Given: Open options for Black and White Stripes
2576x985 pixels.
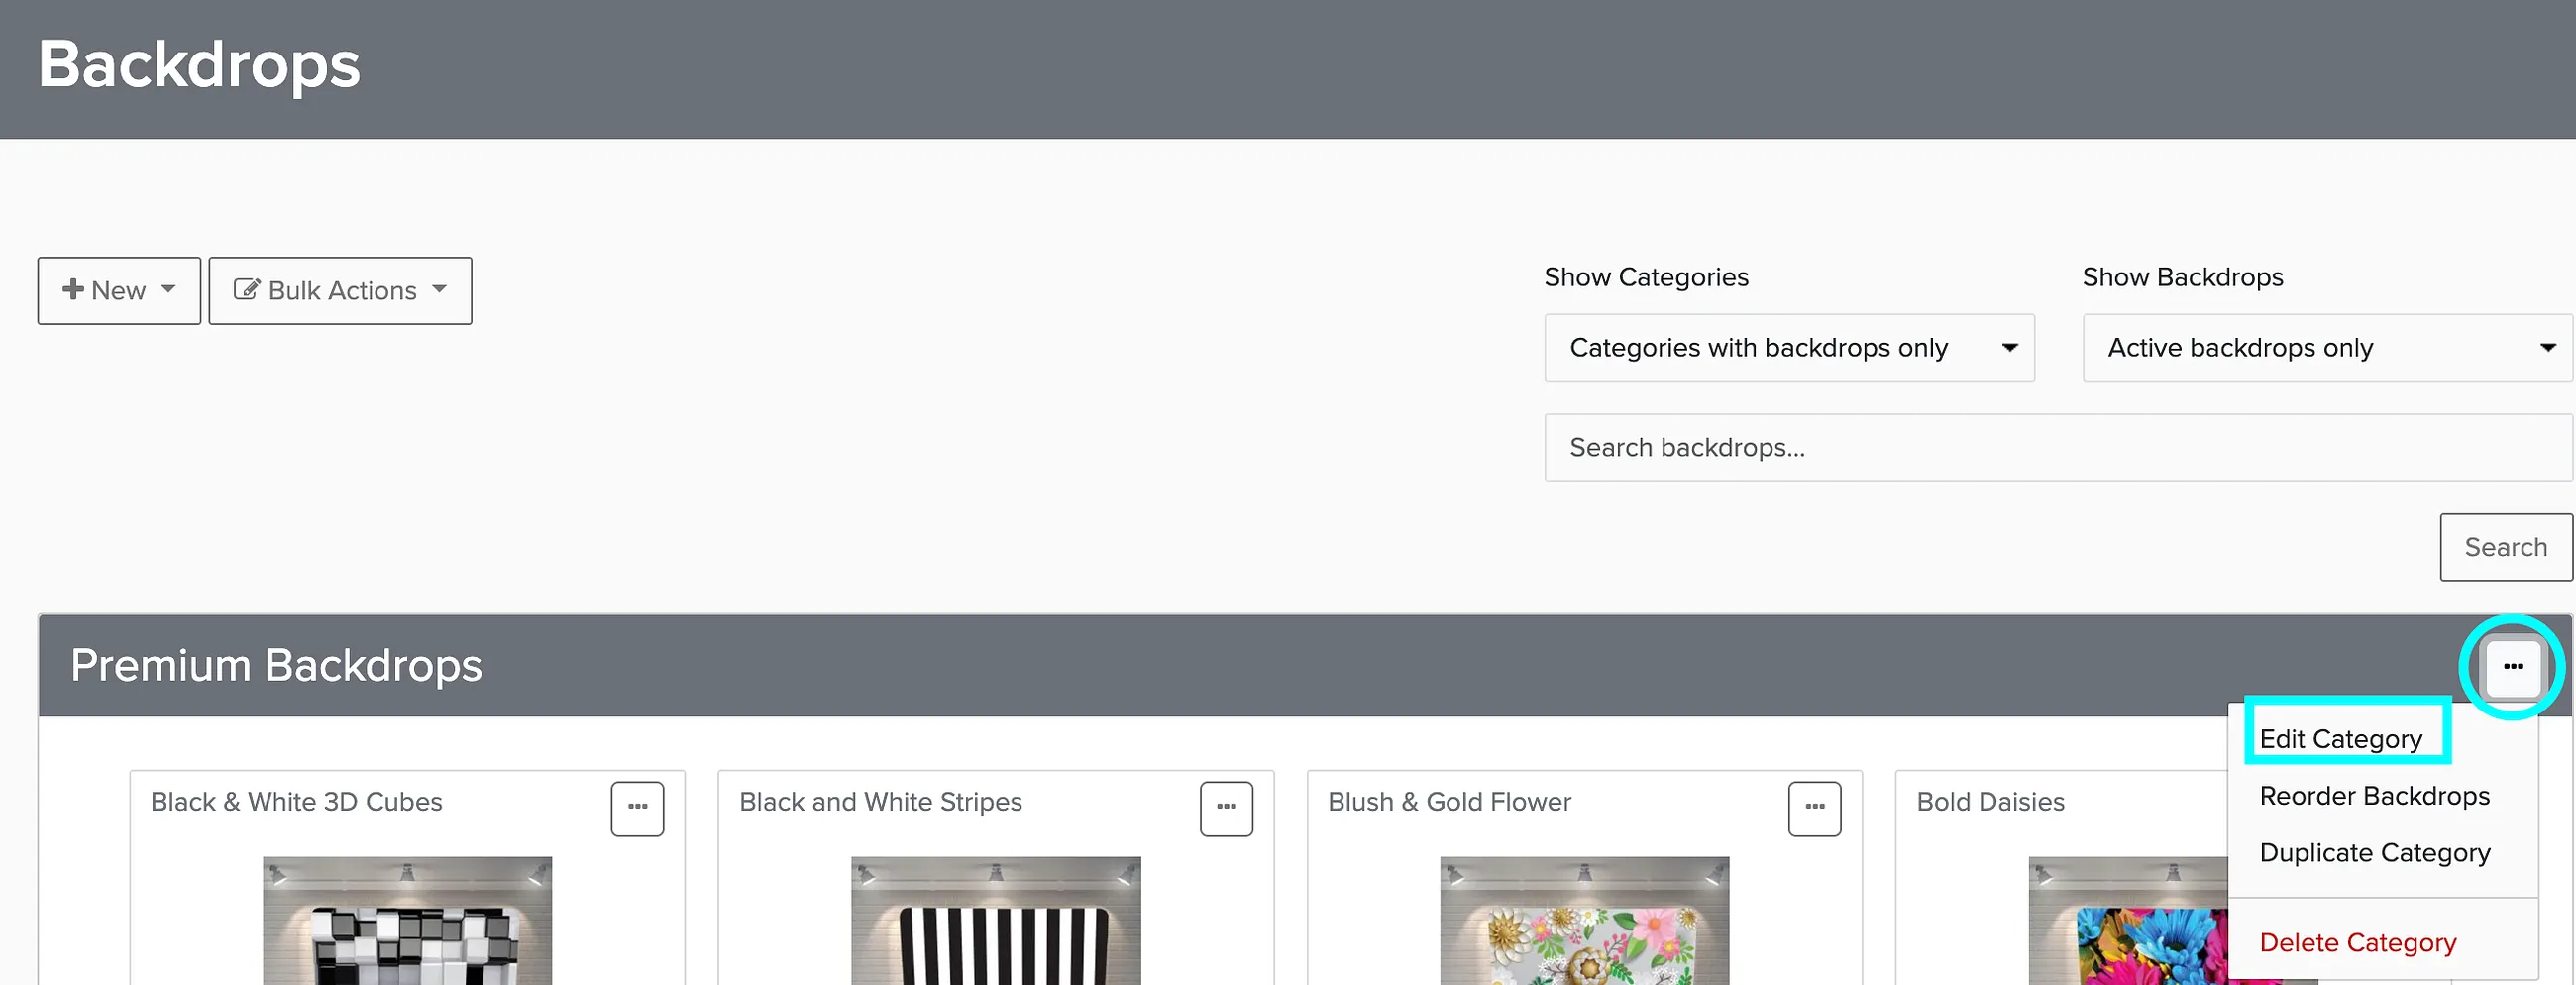Looking at the screenshot, I should click(x=1226, y=808).
